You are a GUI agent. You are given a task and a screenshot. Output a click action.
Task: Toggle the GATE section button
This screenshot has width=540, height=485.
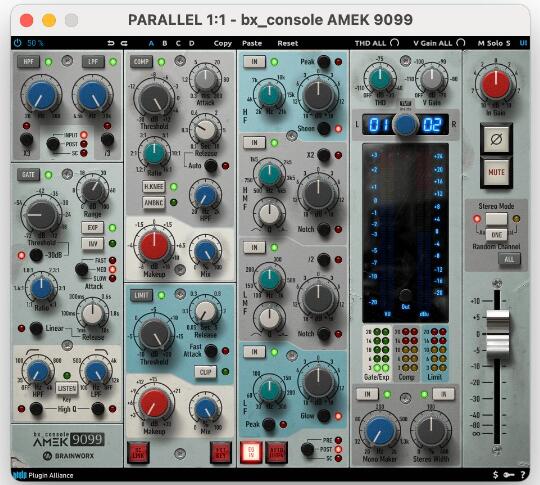coord(28,175)
